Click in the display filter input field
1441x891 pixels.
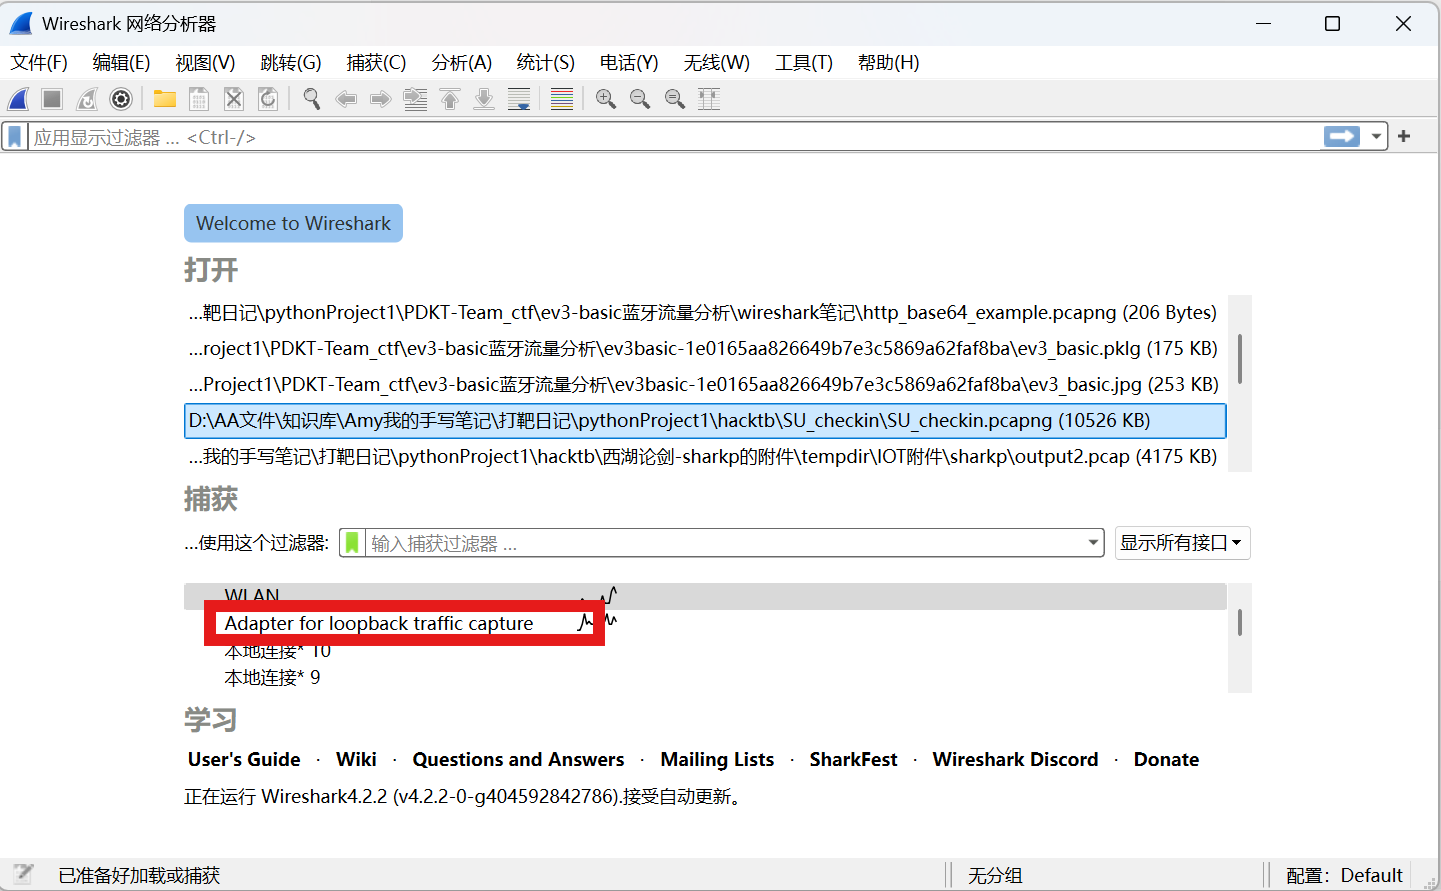coord(675,136)
